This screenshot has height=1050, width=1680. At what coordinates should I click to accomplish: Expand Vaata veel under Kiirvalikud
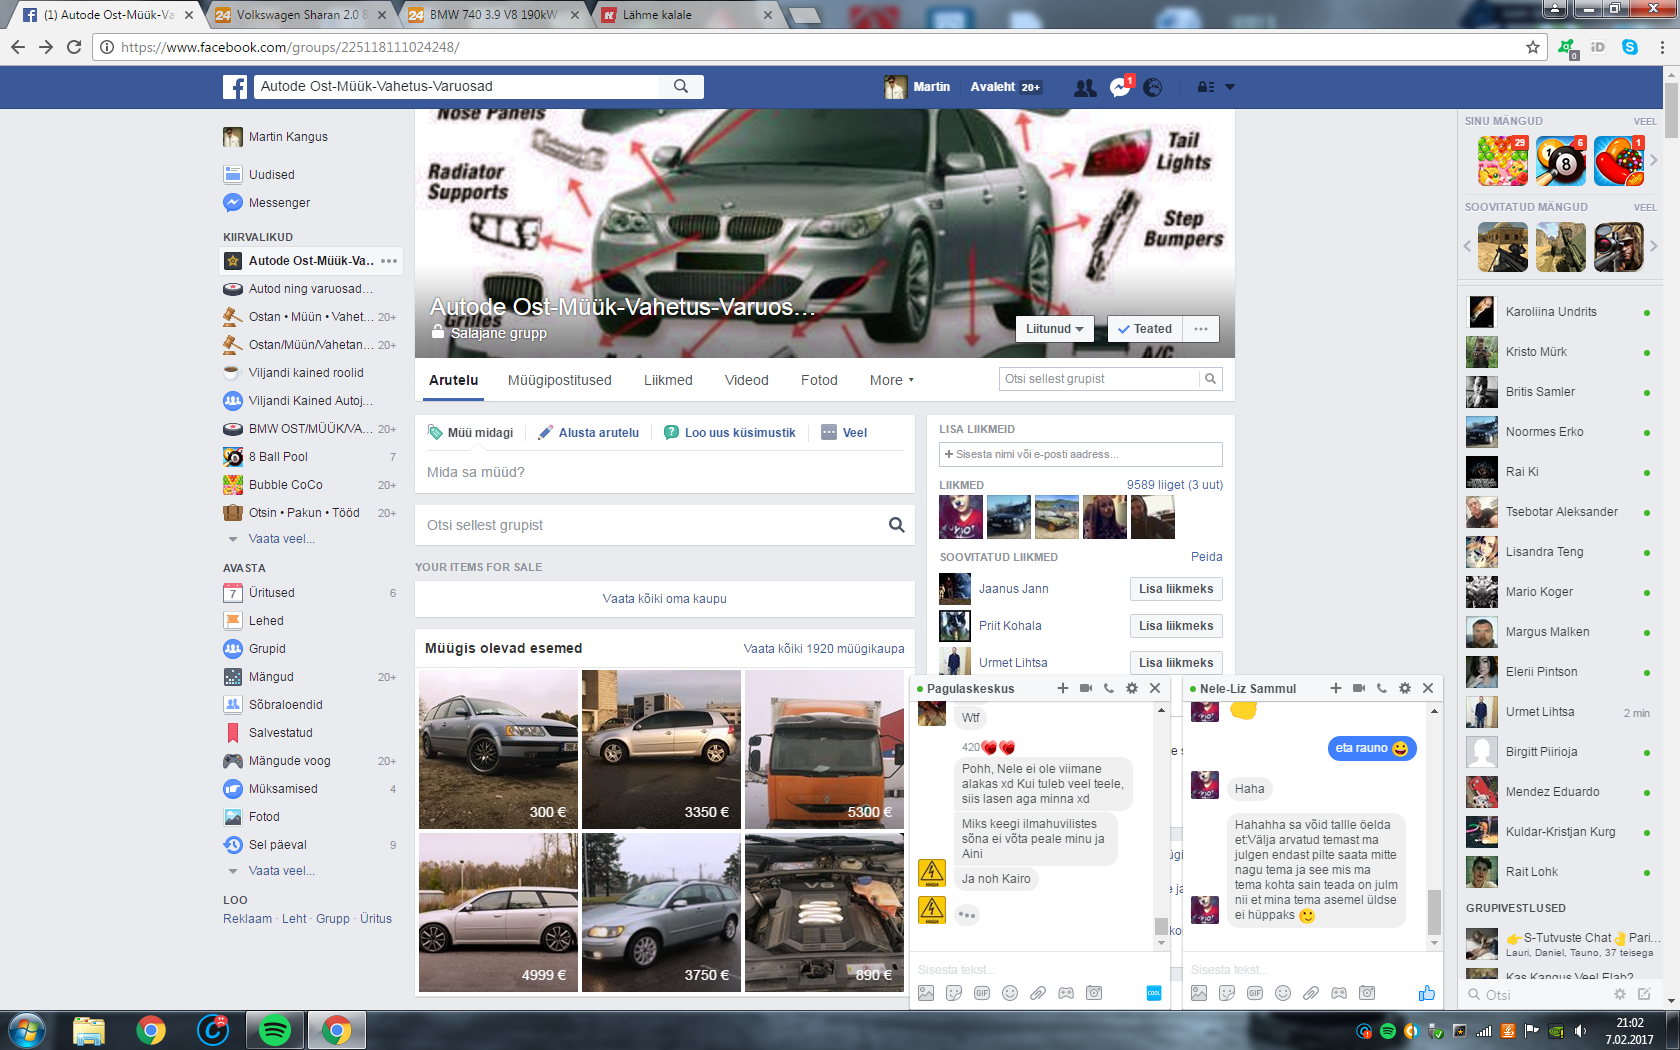281,539
